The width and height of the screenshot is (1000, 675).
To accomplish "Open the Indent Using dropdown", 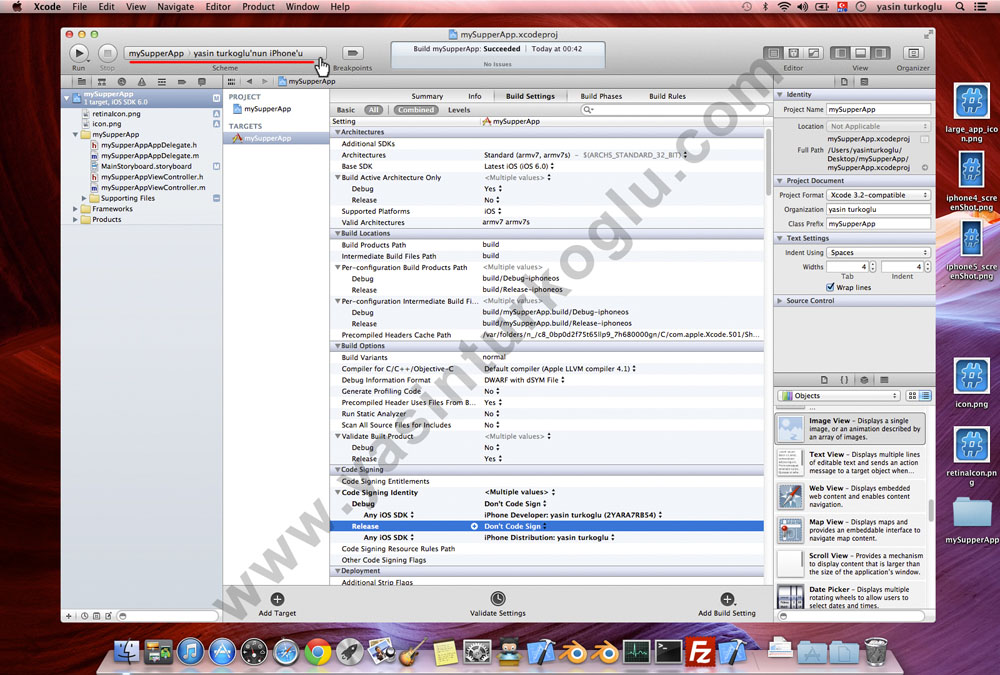I will (x=878, y=253).
